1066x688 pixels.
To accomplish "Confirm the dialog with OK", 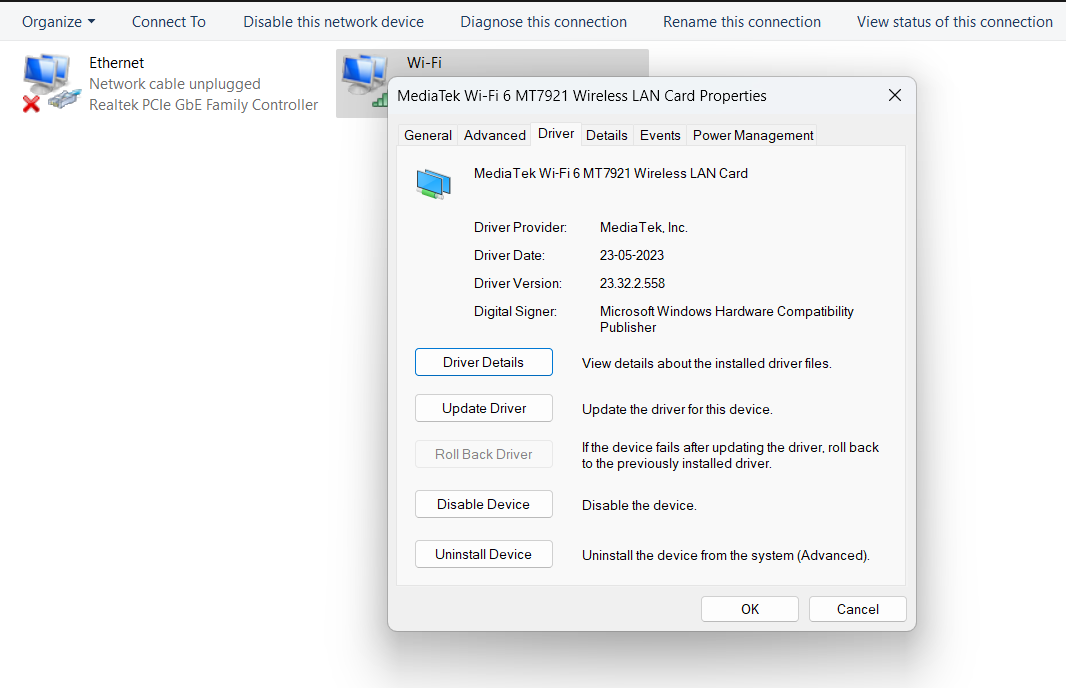I will click(750, 609).
